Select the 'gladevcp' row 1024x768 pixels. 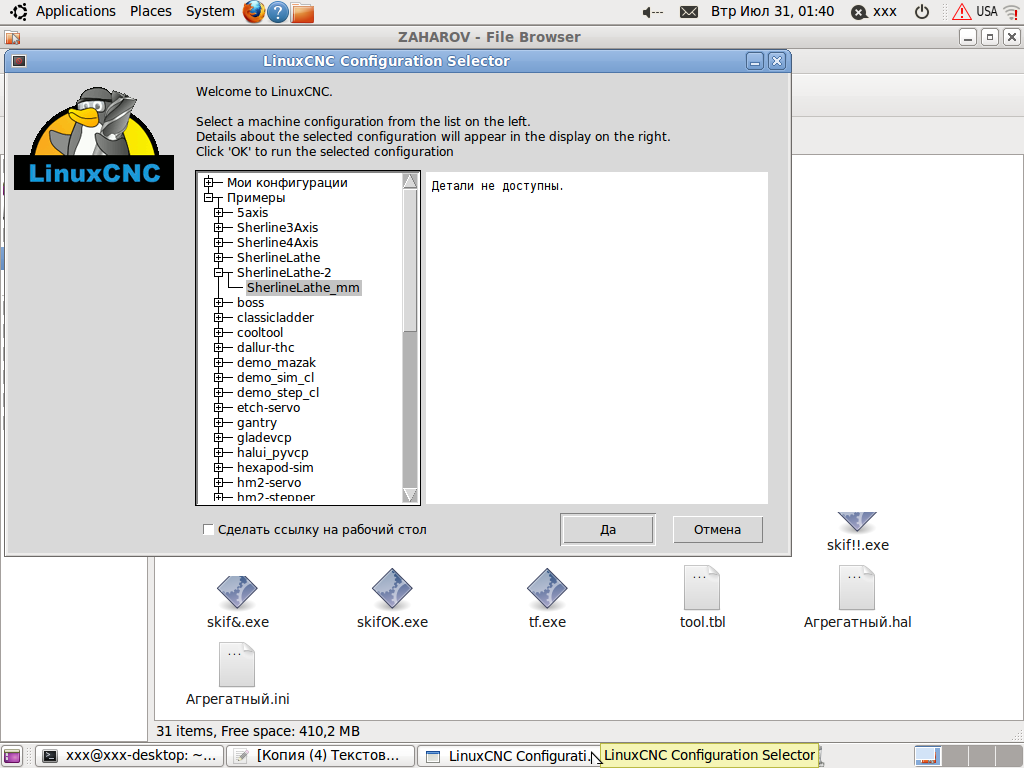[264, 438]
